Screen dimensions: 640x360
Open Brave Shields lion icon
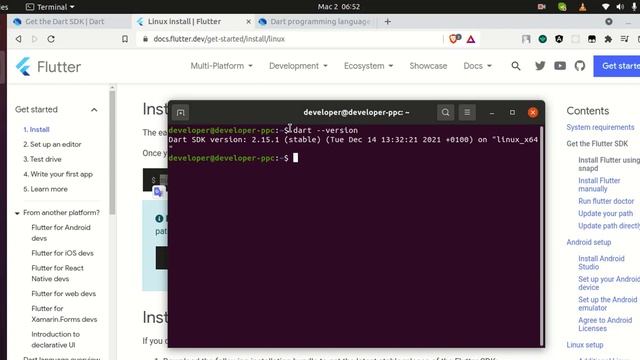click(x=454, y=39)
